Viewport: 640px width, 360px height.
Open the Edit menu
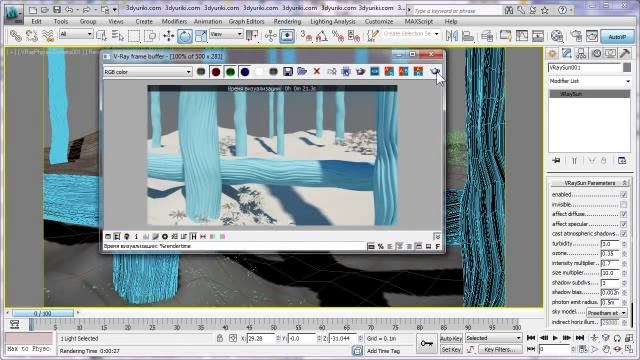36,21
